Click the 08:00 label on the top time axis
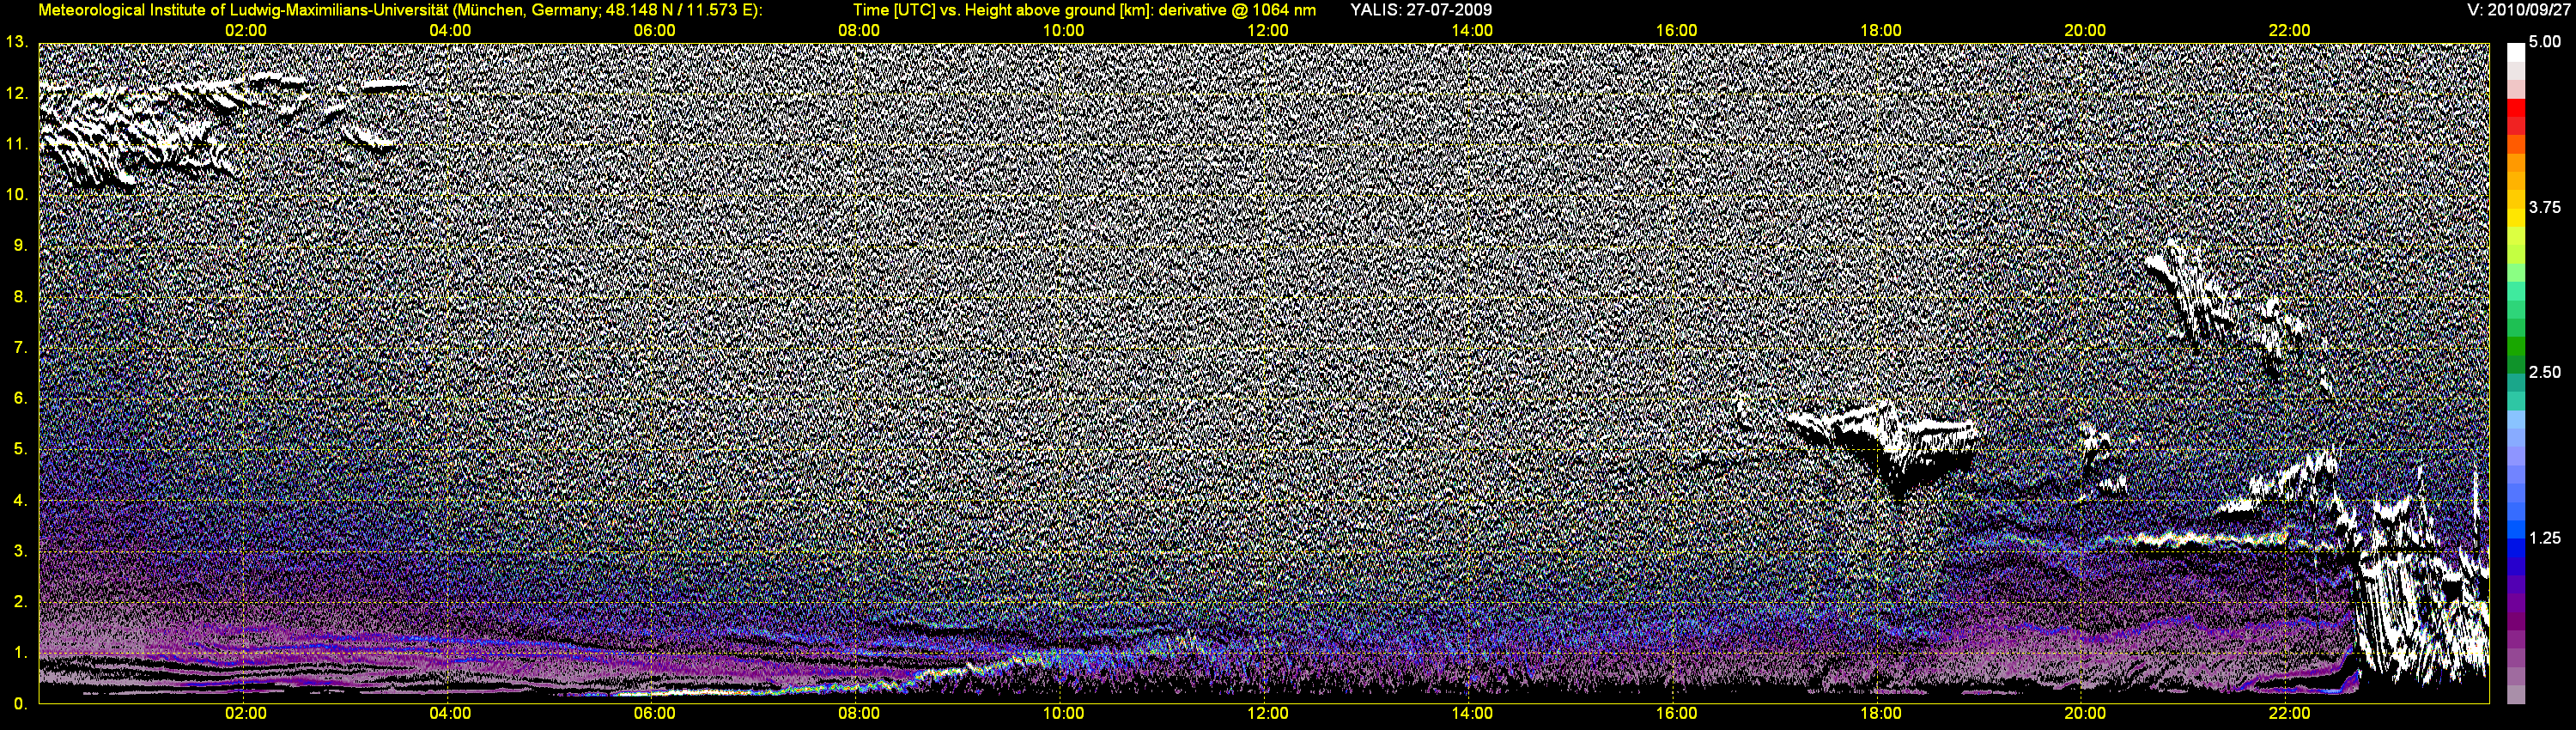 click(x=859, y=31)
